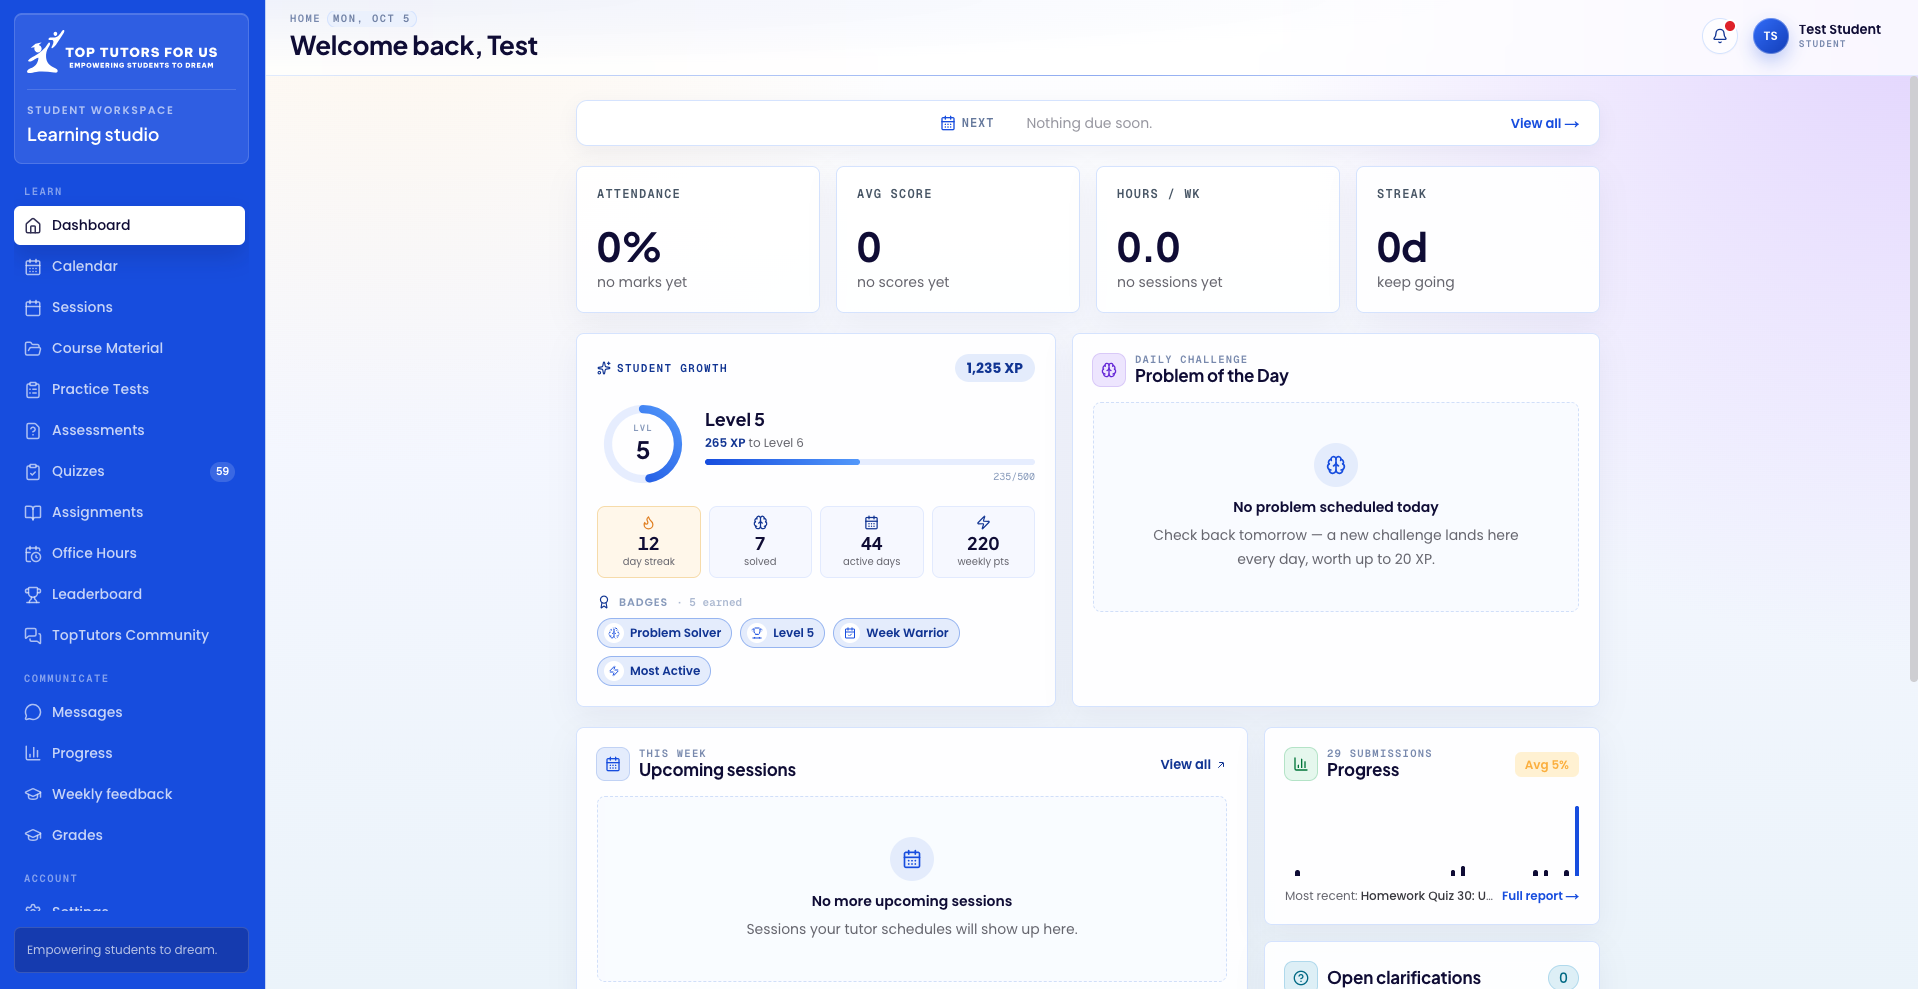Screen dimensions: 1918x989
Task: Click the tallest bar in Progress chart
Action: (1577, 841)
